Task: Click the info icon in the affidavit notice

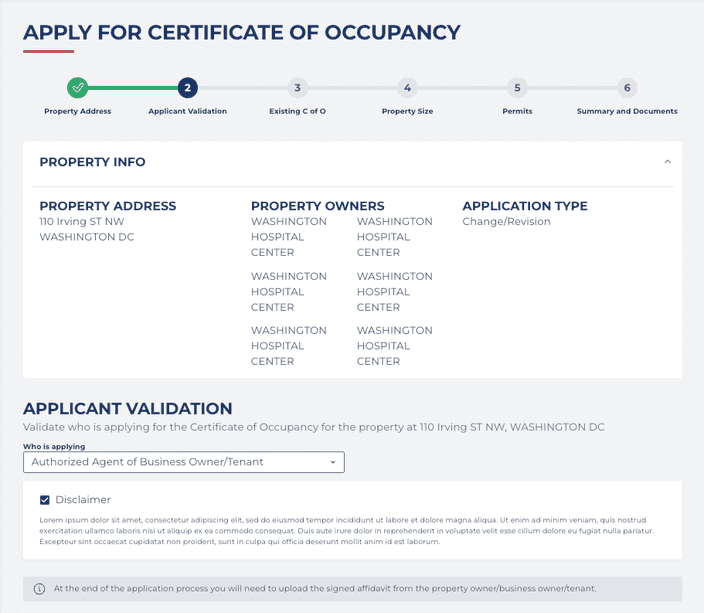Action: coord(40,589)
